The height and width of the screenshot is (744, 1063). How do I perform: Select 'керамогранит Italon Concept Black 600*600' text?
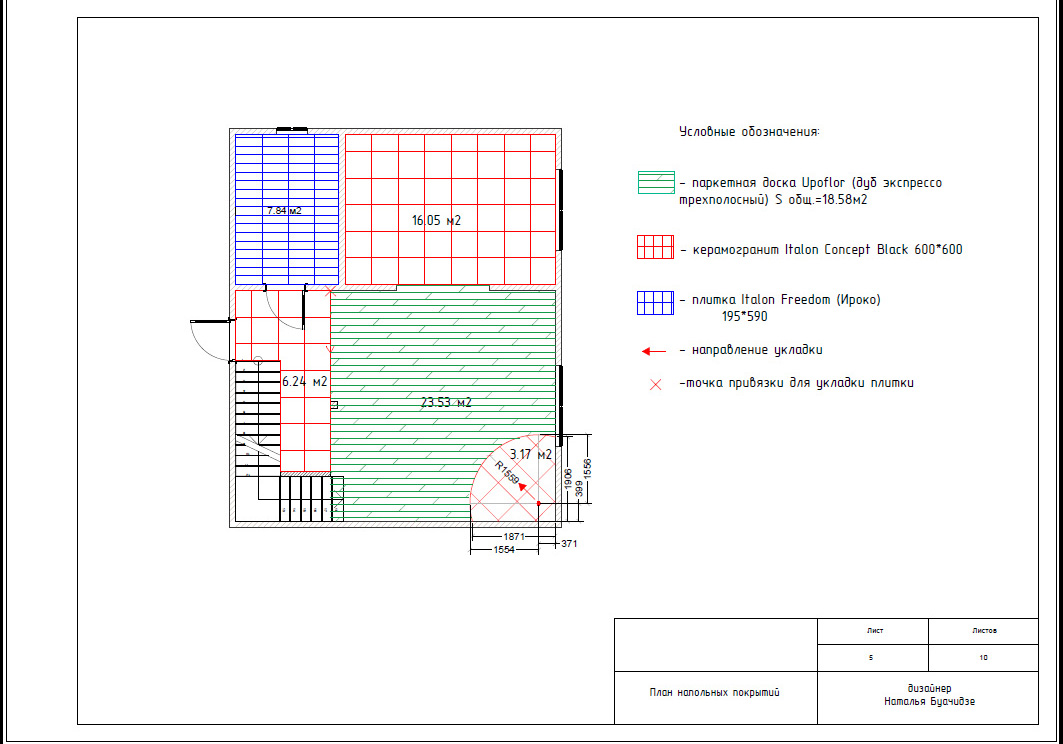pos(827,250)
